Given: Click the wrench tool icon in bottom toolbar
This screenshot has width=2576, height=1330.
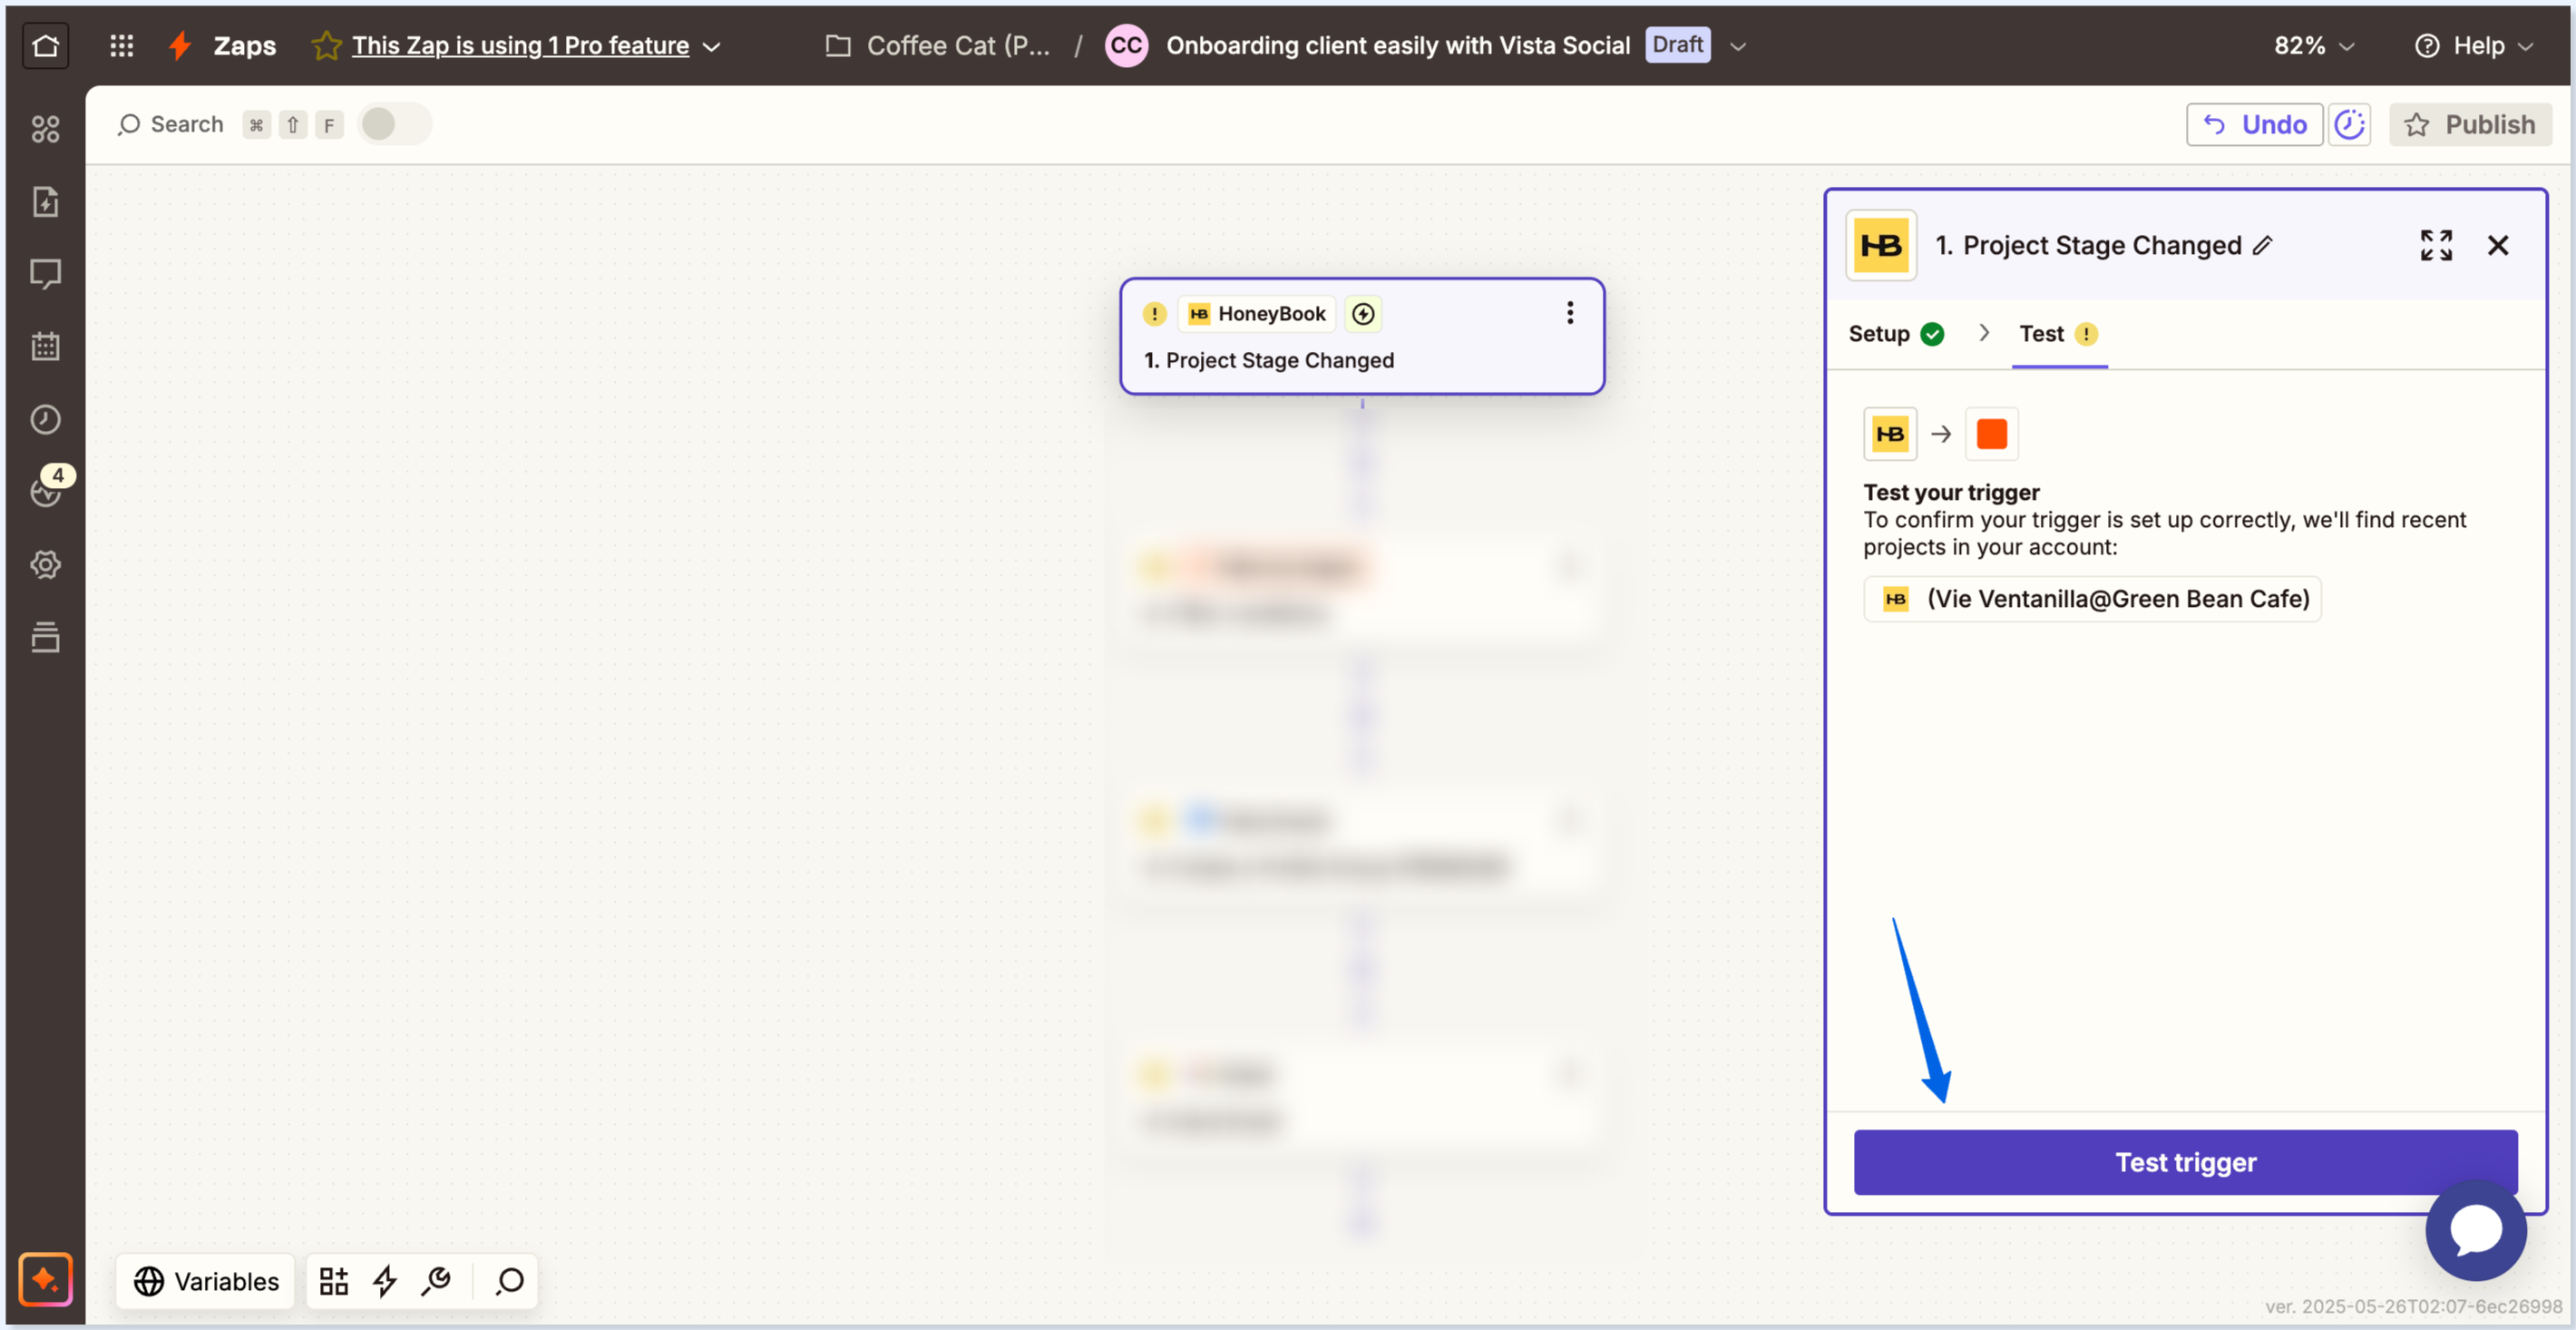Looking at the screenshot, I should tap(437, 1281).
